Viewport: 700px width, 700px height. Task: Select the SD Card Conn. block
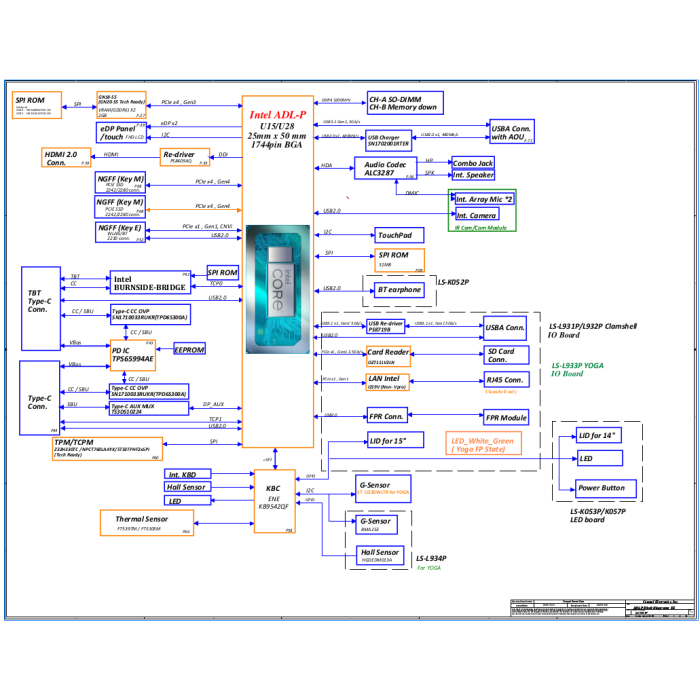(x=506, y=355)
